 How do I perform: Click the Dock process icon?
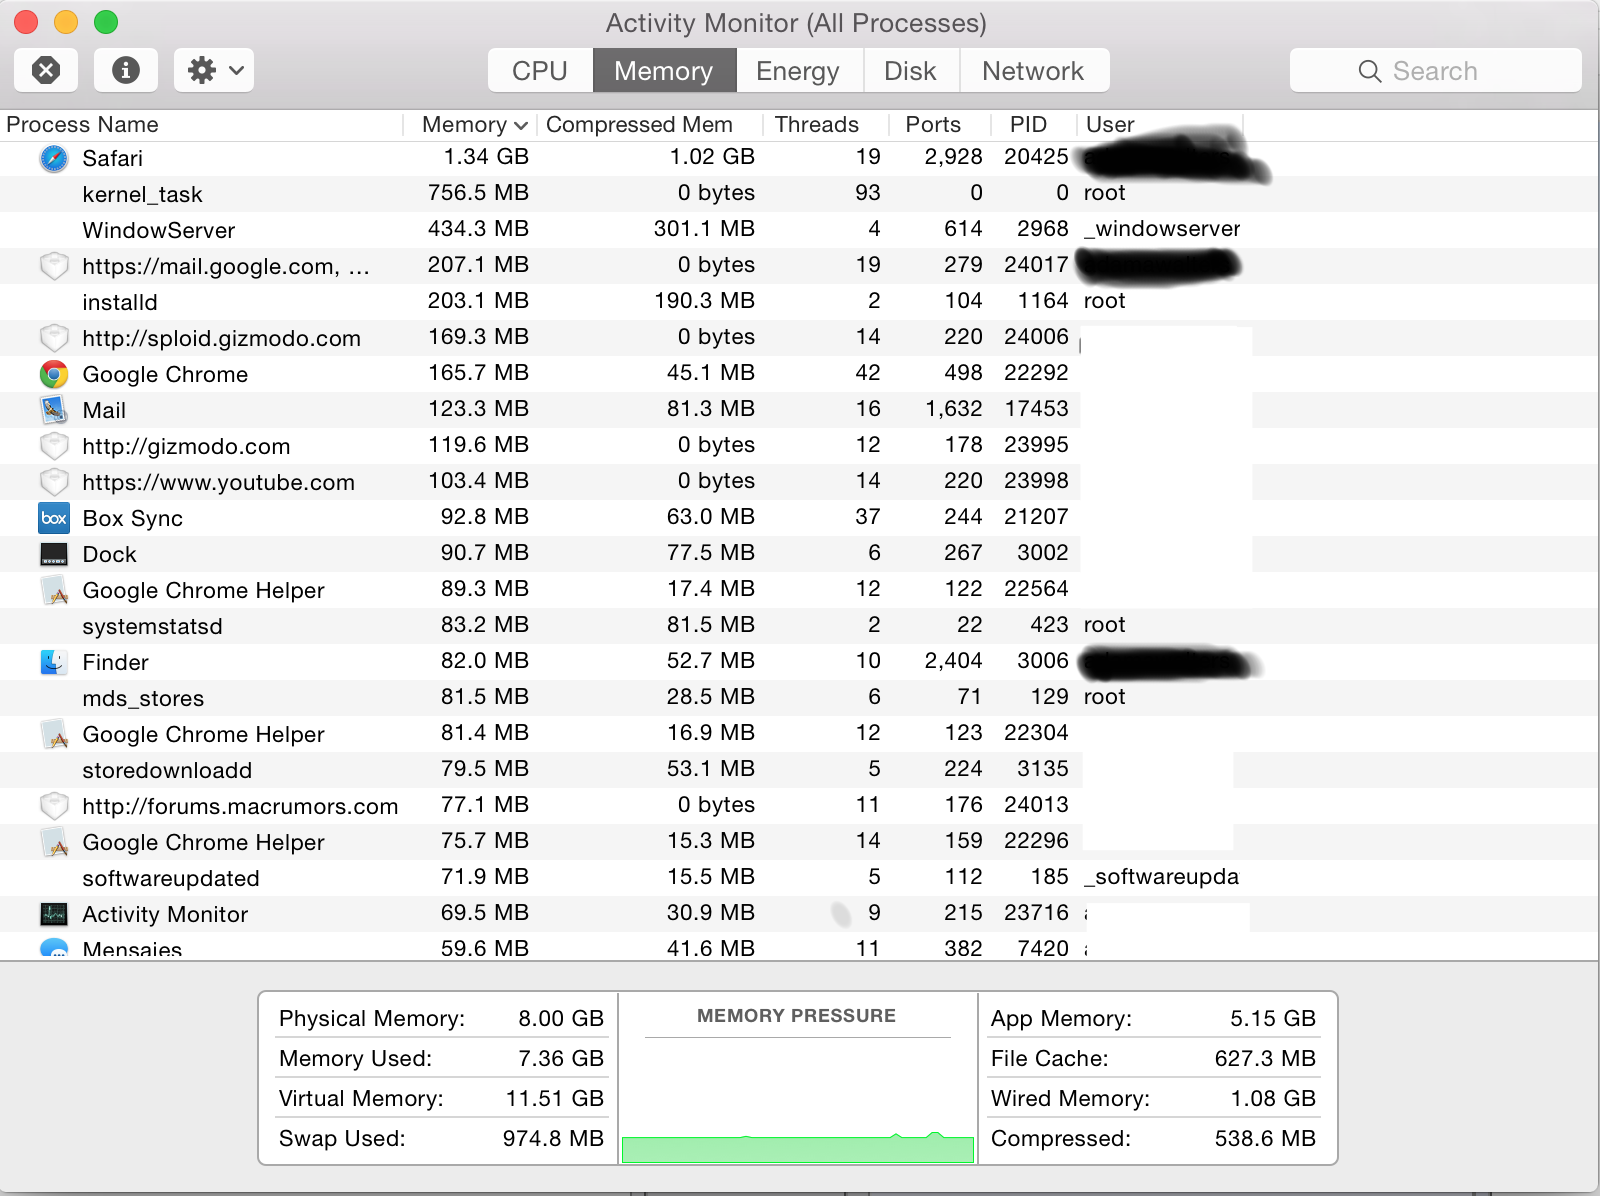54,554
